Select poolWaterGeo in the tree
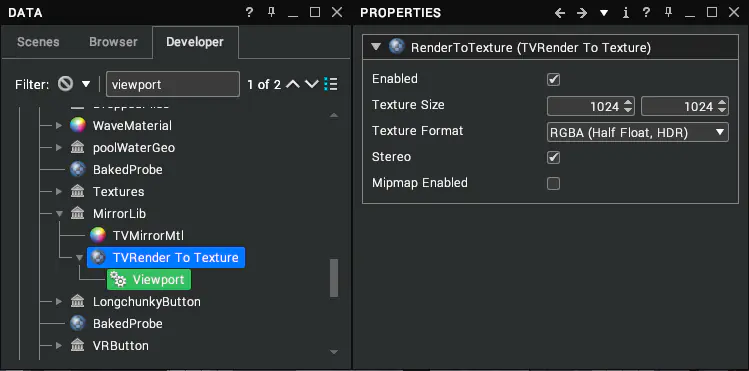Image resolution: width=749 pixels, height=371 pixels. (x=134, y=148)
